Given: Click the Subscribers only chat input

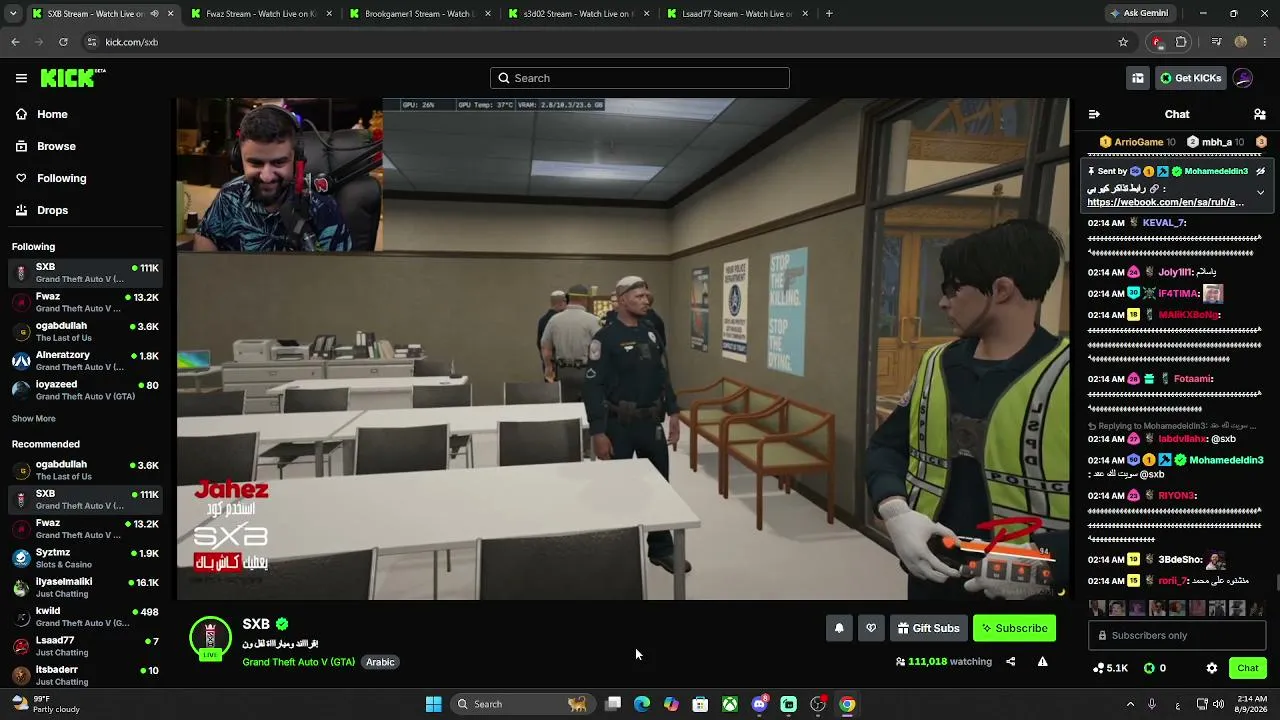Looking at the screenshot, I should coord(1176,635).
